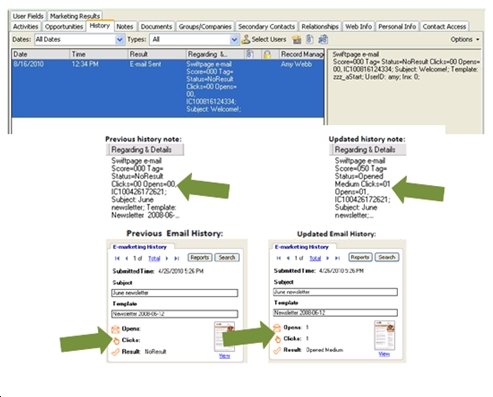This screenshot has height=397, width=493.
Task: Click Total link in Previous Email History
Action: coord(154,258)
